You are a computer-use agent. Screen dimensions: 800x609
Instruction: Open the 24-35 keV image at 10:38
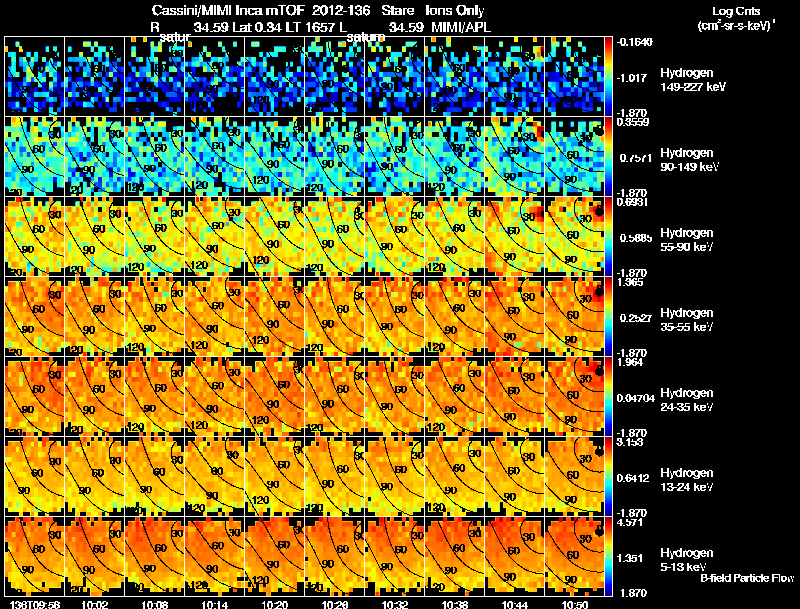pyautogui.click(x=455, y=397)
